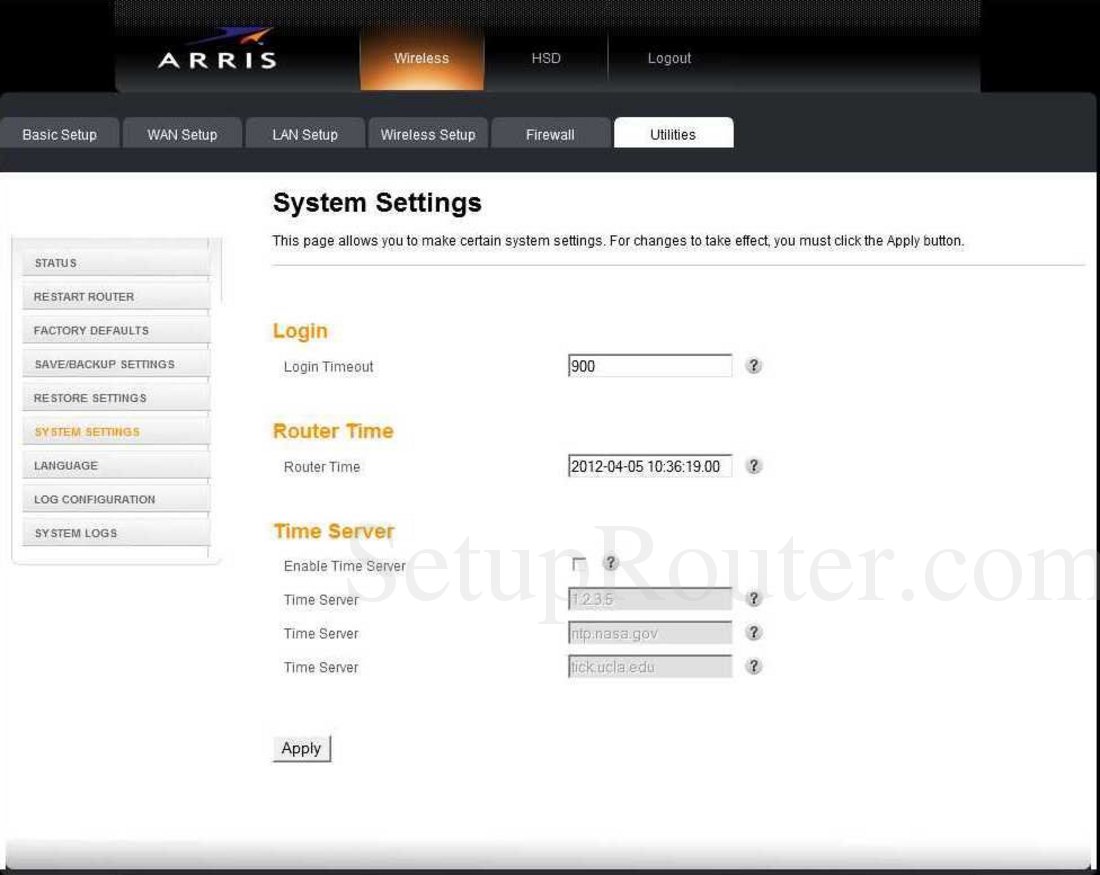Switch to the Basic Setup tab

58,133
